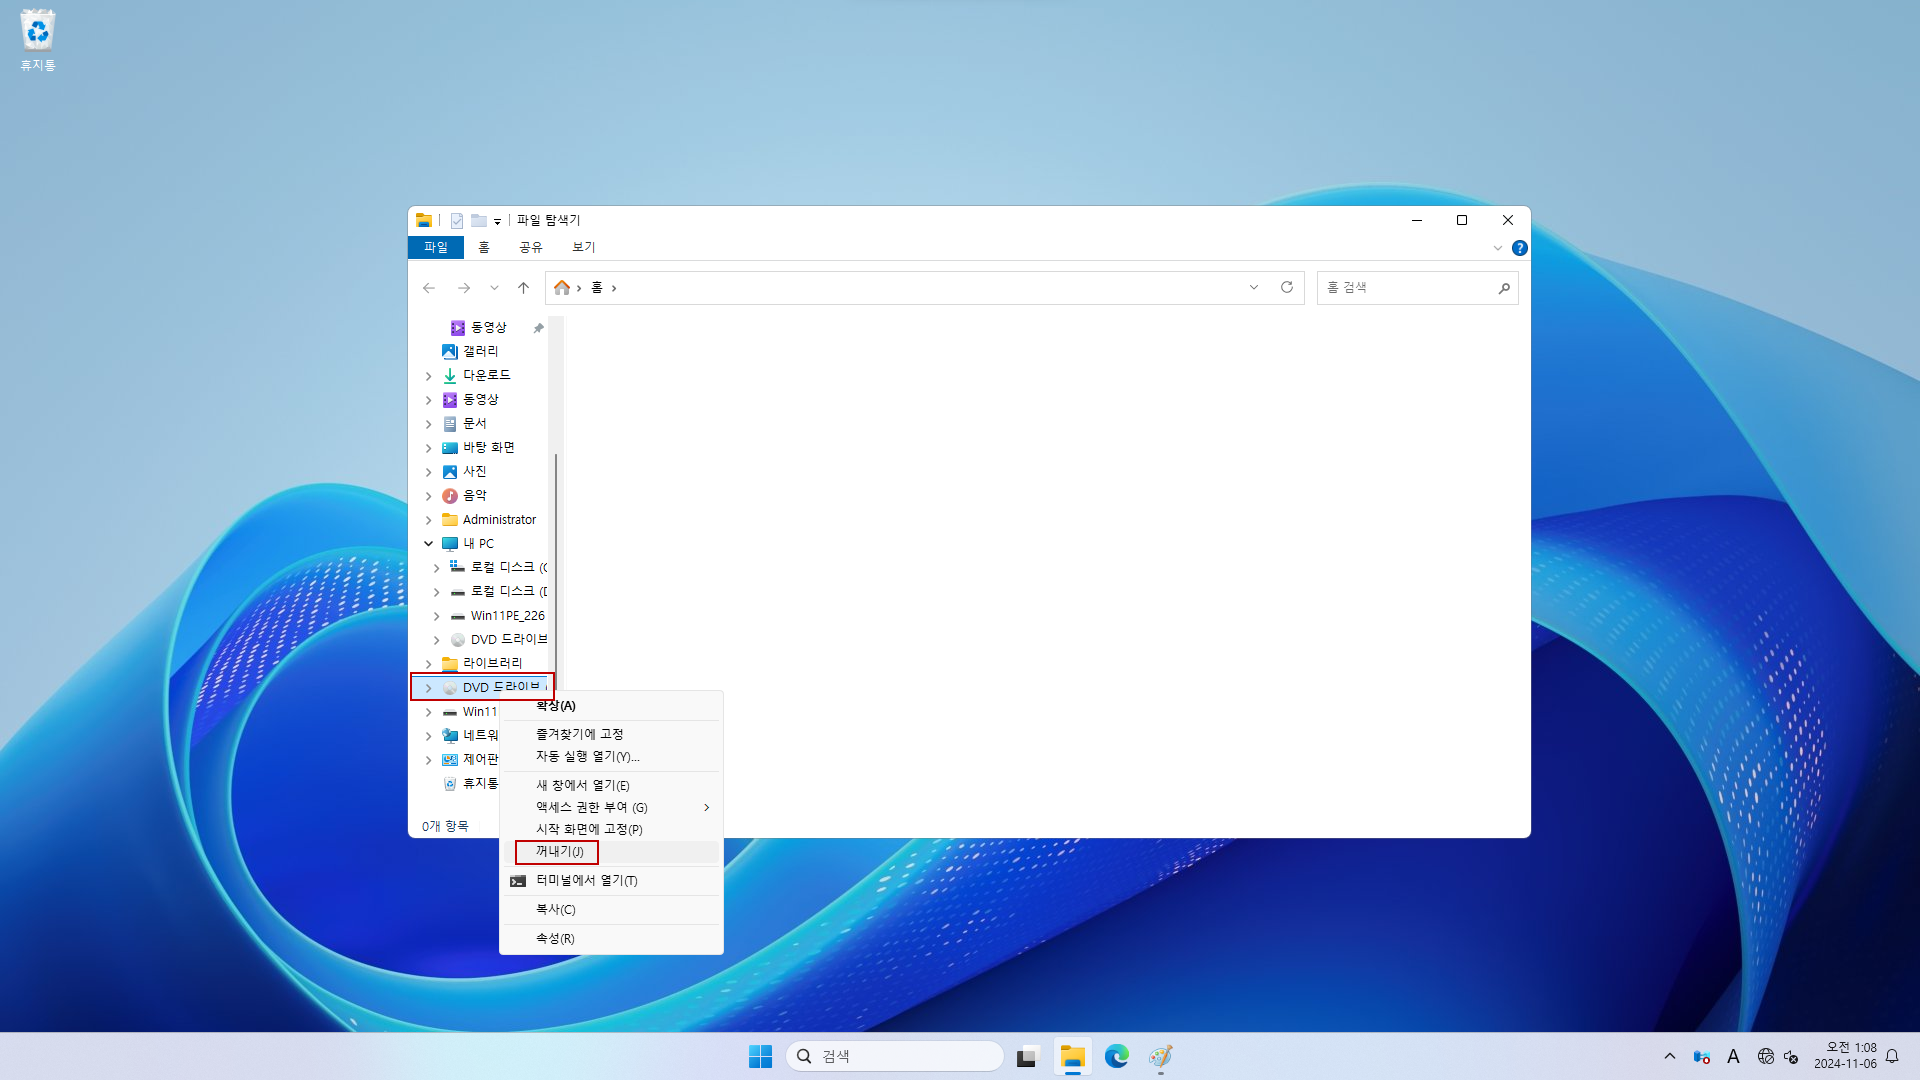
Task: Toggle the ribbon expand chevron
Action: (x=1497, y=248)
